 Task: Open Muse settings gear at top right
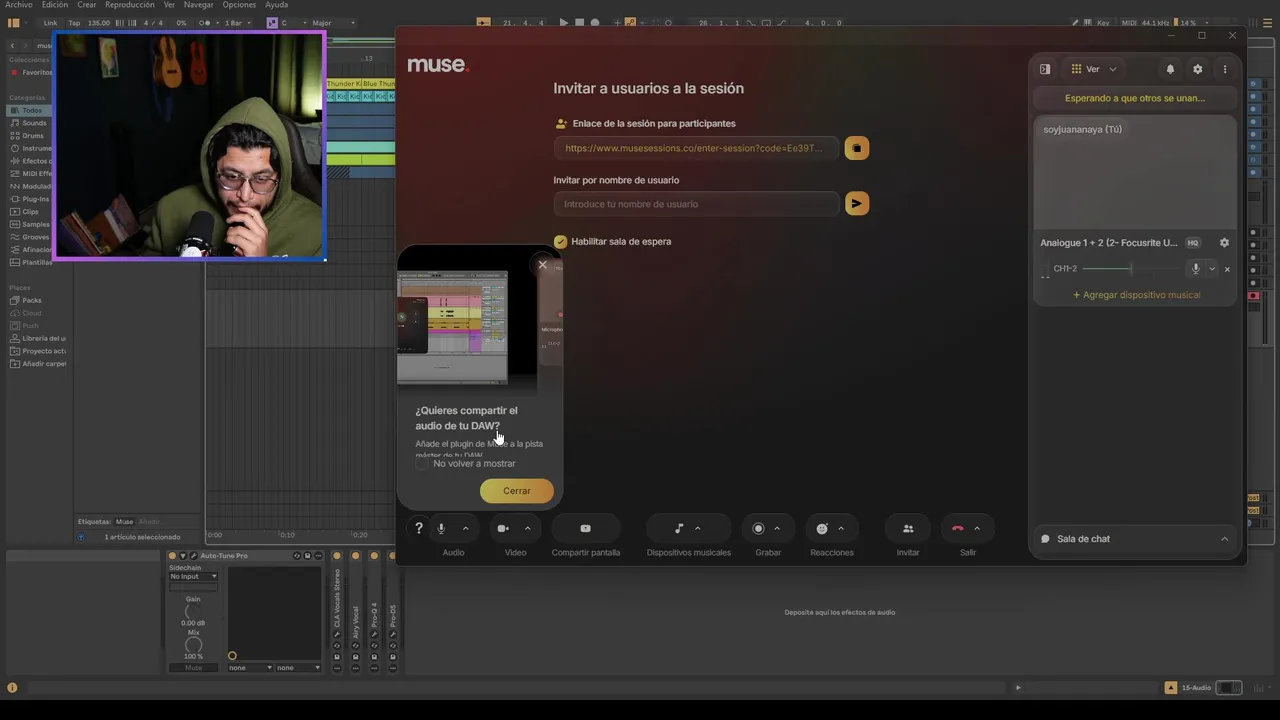pos(1197,69)
